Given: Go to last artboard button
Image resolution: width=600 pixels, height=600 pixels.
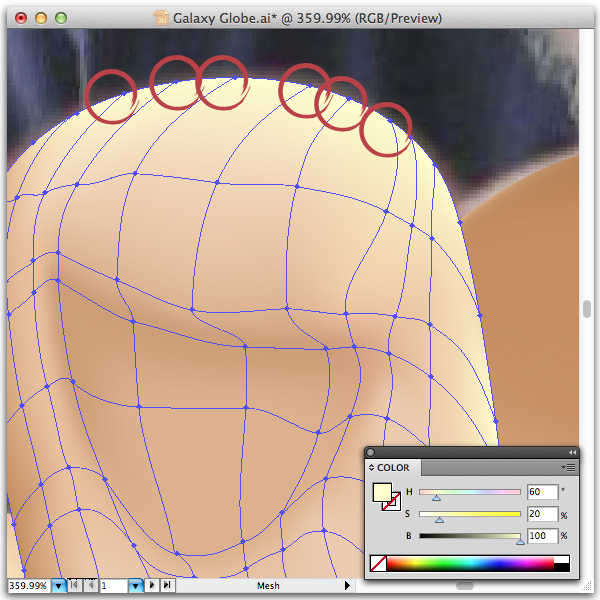Looking at the screenshot, I should coord(167,585).
